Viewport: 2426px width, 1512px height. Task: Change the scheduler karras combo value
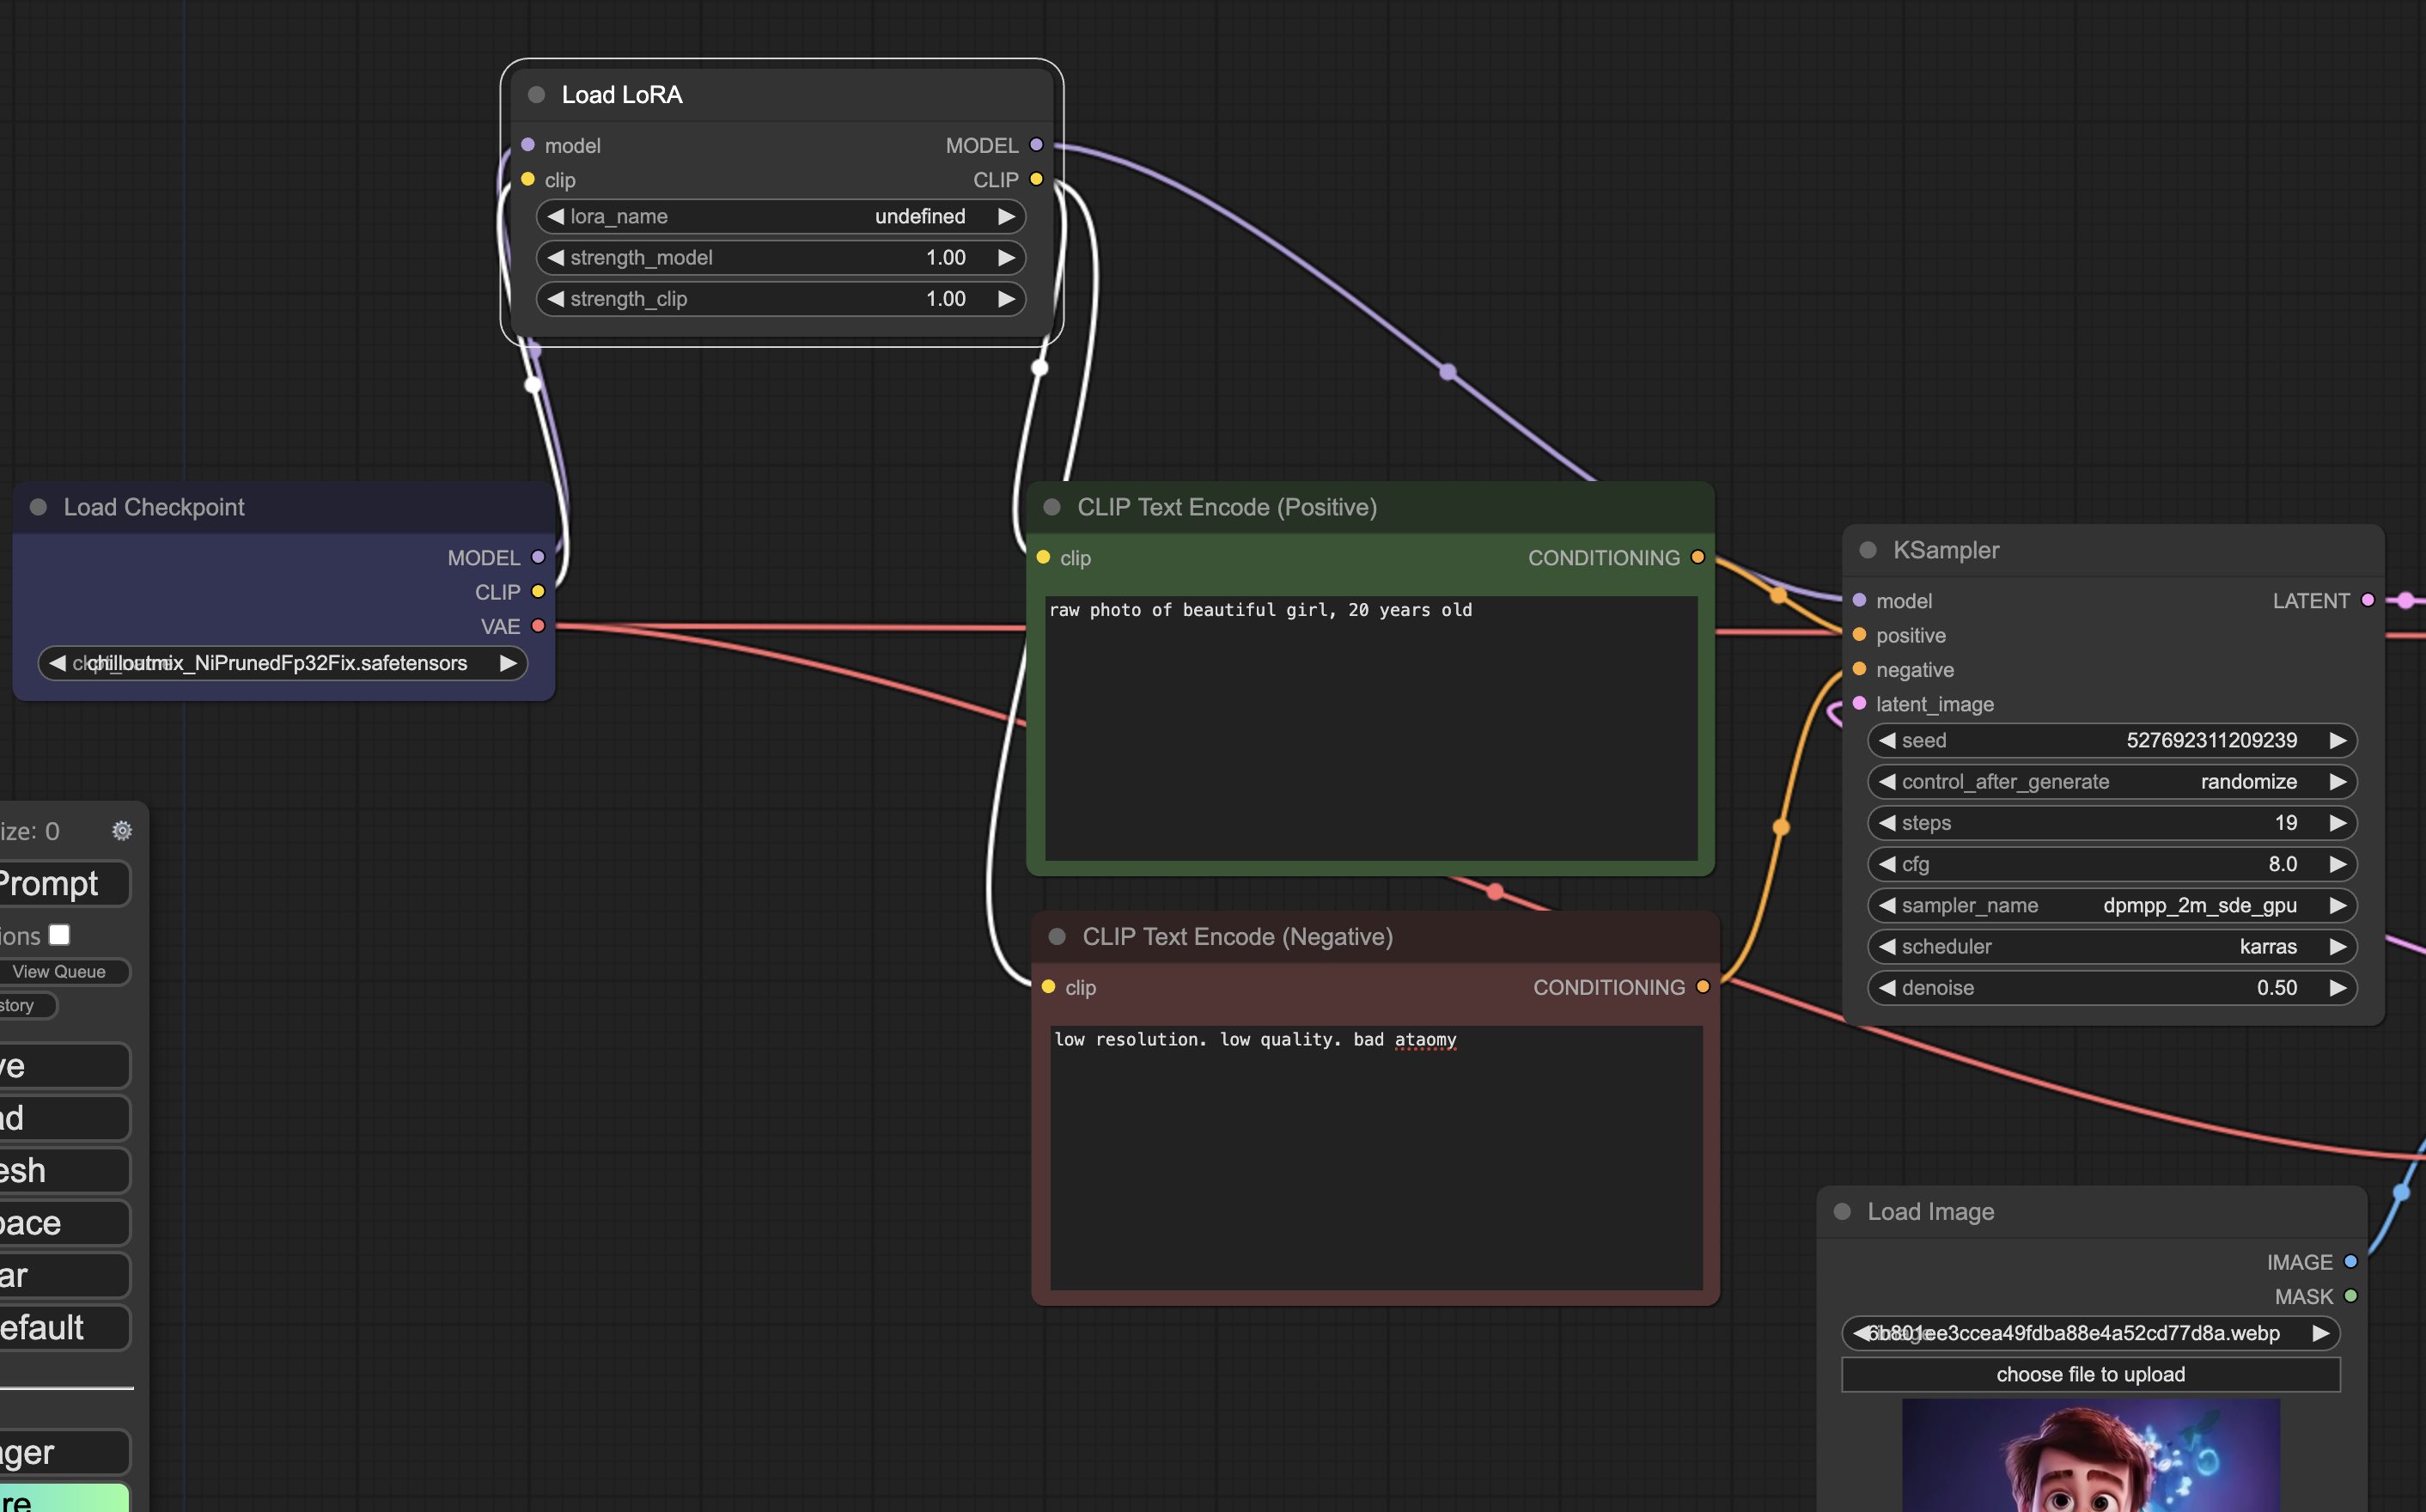tap(2110, 947)
